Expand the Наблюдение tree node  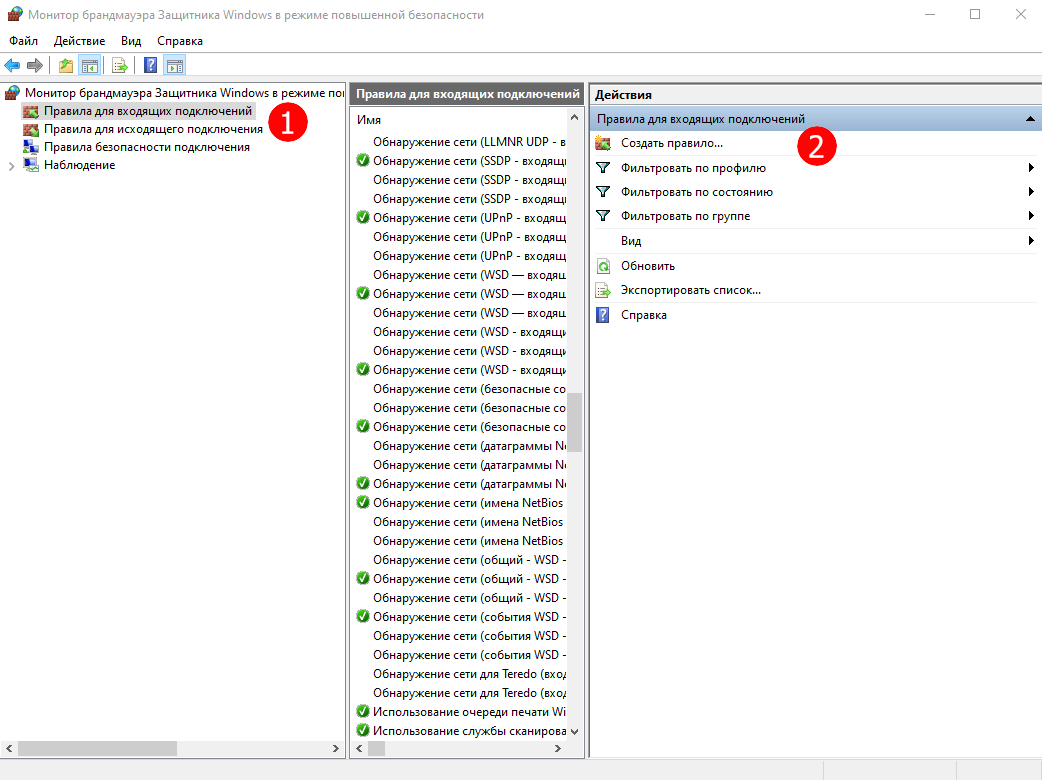11,166
